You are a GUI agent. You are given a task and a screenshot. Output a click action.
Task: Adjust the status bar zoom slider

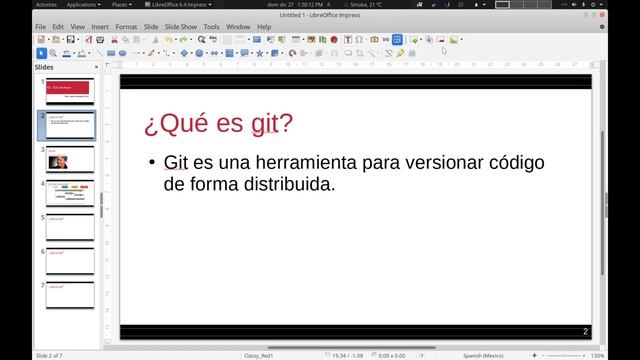pyautogui.click(x=563, y=356)
